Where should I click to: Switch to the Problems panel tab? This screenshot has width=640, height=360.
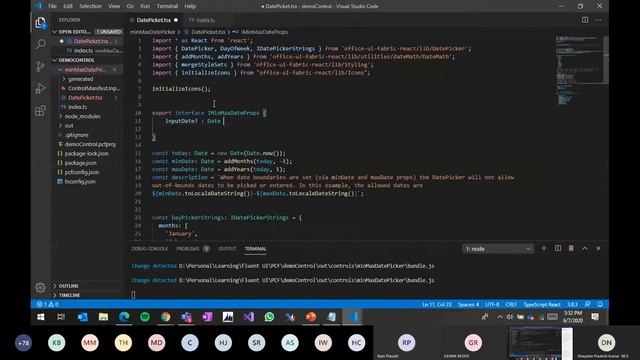coord(192,249)
